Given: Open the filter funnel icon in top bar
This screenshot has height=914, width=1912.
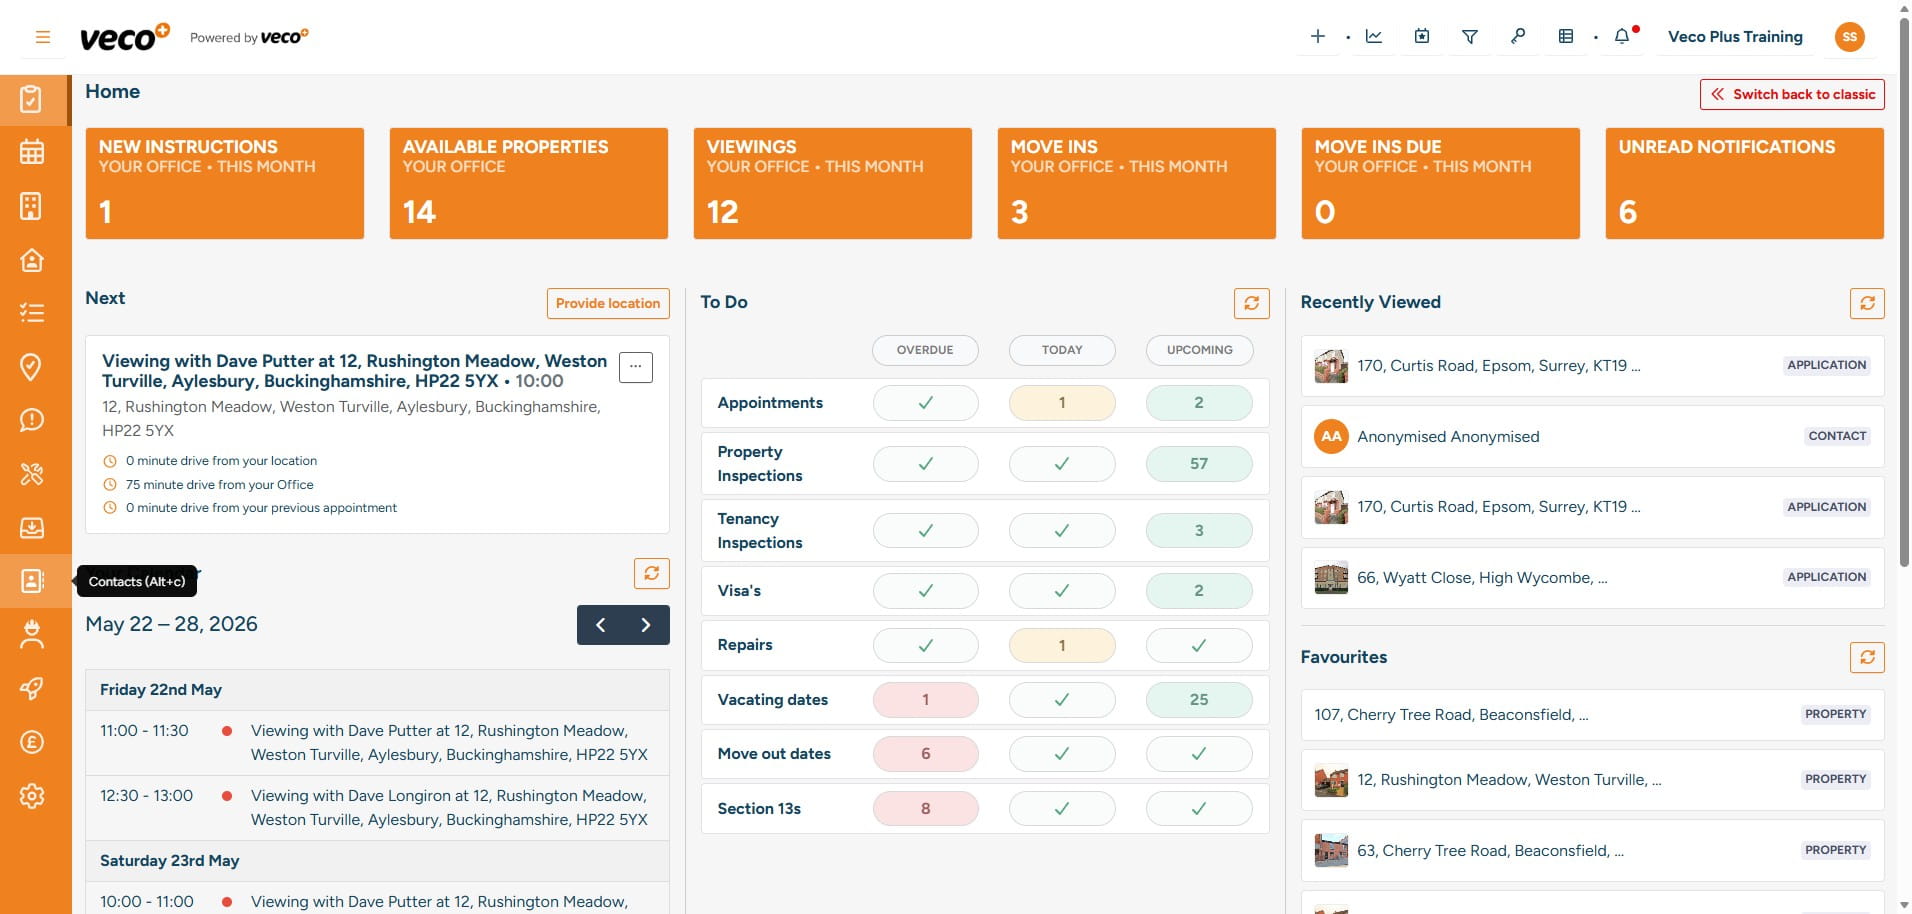Looking at the screenshot, I should point(1470,37).
